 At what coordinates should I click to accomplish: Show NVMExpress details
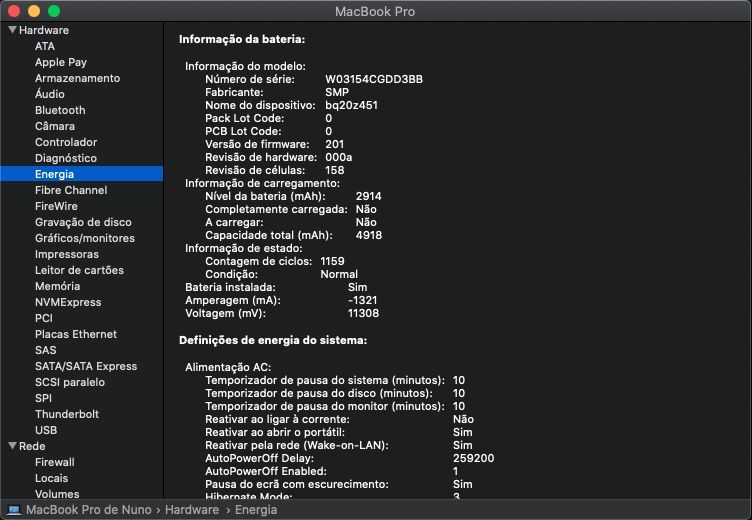pos(68,302)
